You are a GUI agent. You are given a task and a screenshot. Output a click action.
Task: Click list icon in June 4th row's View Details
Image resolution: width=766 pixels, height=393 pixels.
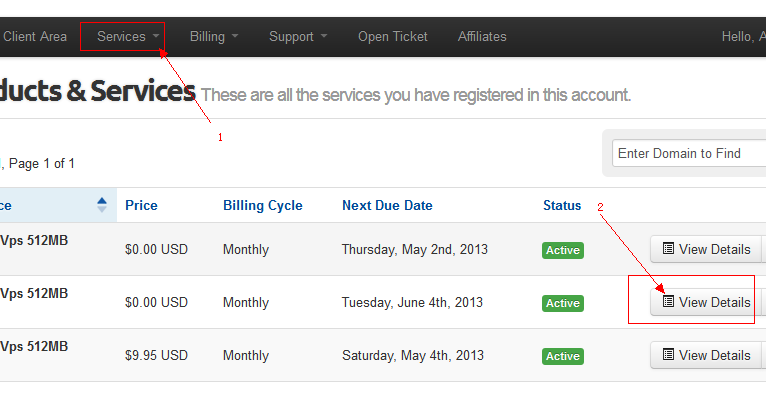point(668,301)
